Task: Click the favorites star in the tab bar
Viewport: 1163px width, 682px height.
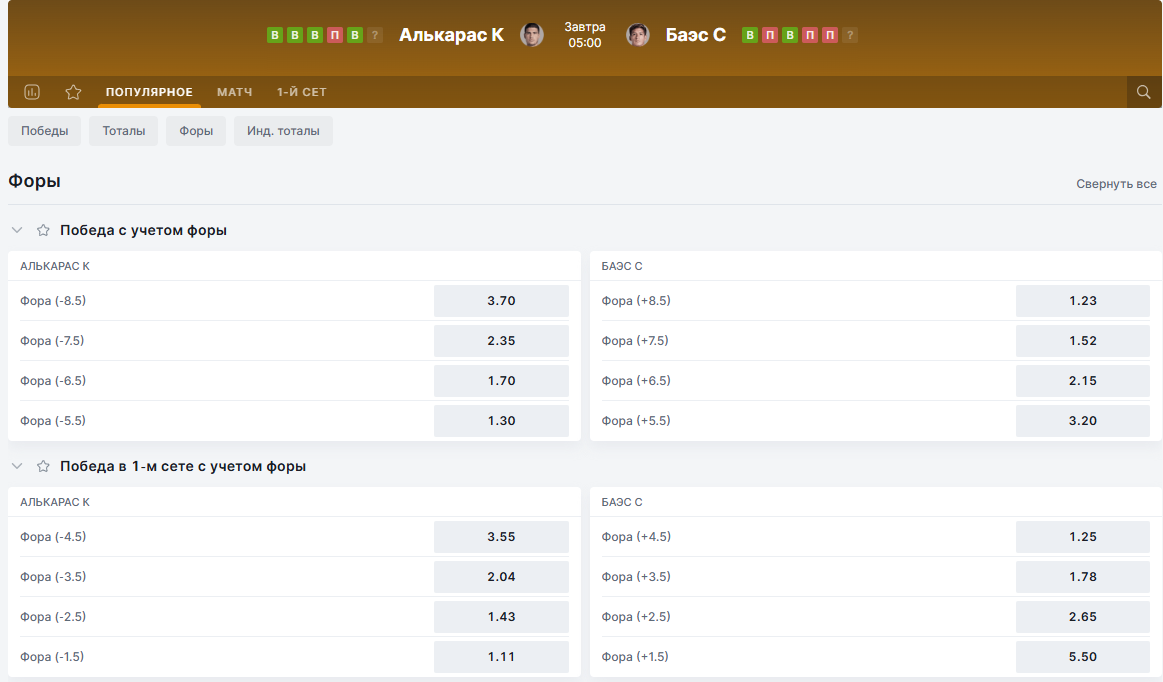Action: pyautogui.click(x=73, y=92)
